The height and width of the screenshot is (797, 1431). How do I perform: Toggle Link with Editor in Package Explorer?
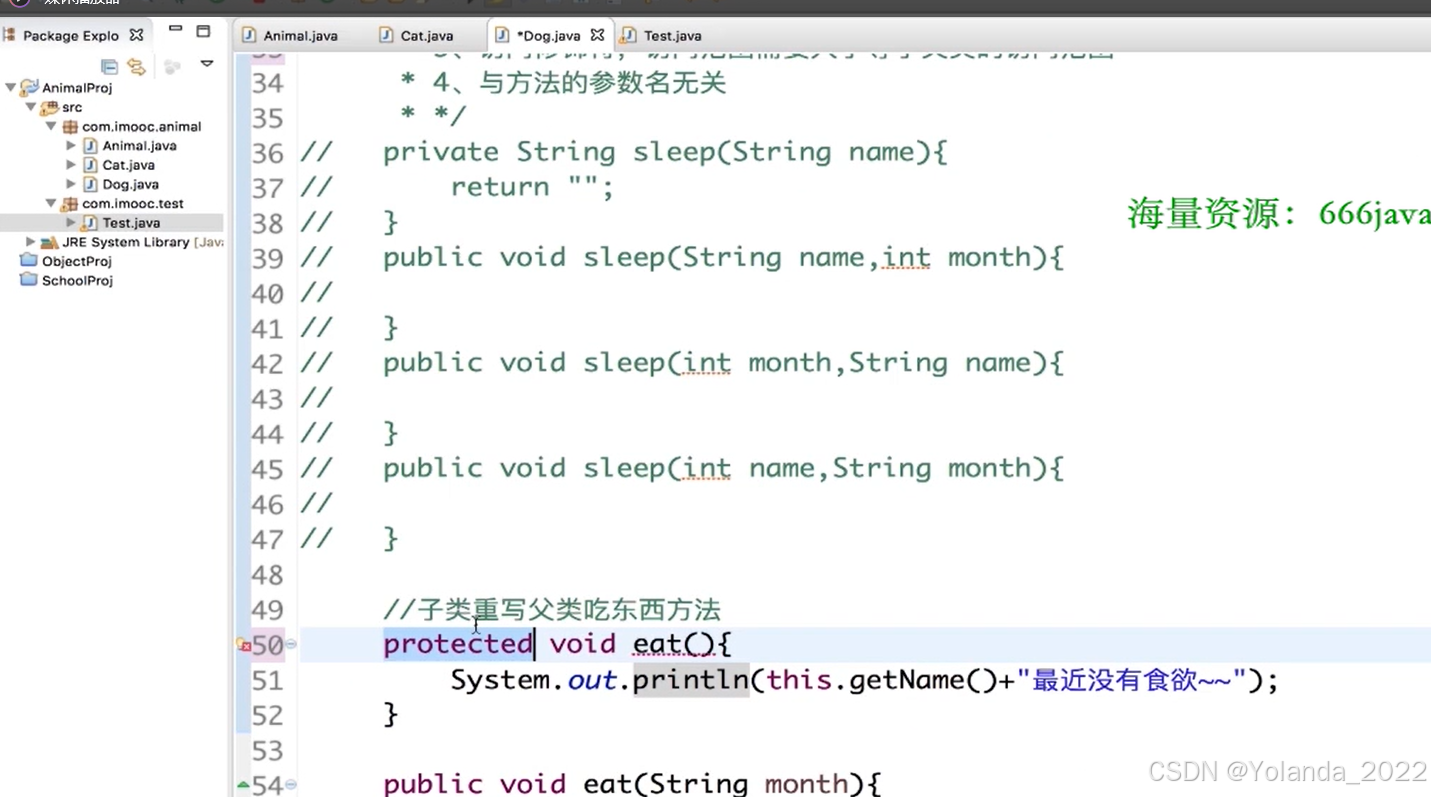point(137,67)
